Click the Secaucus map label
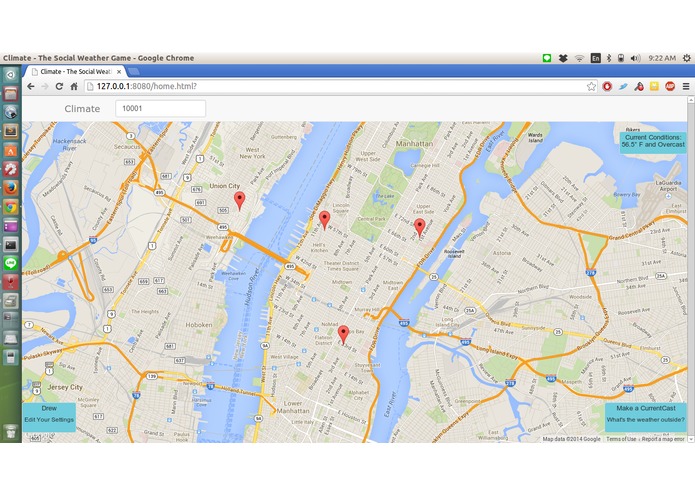This screenshot has width=695, height=494. pos(127,147)
